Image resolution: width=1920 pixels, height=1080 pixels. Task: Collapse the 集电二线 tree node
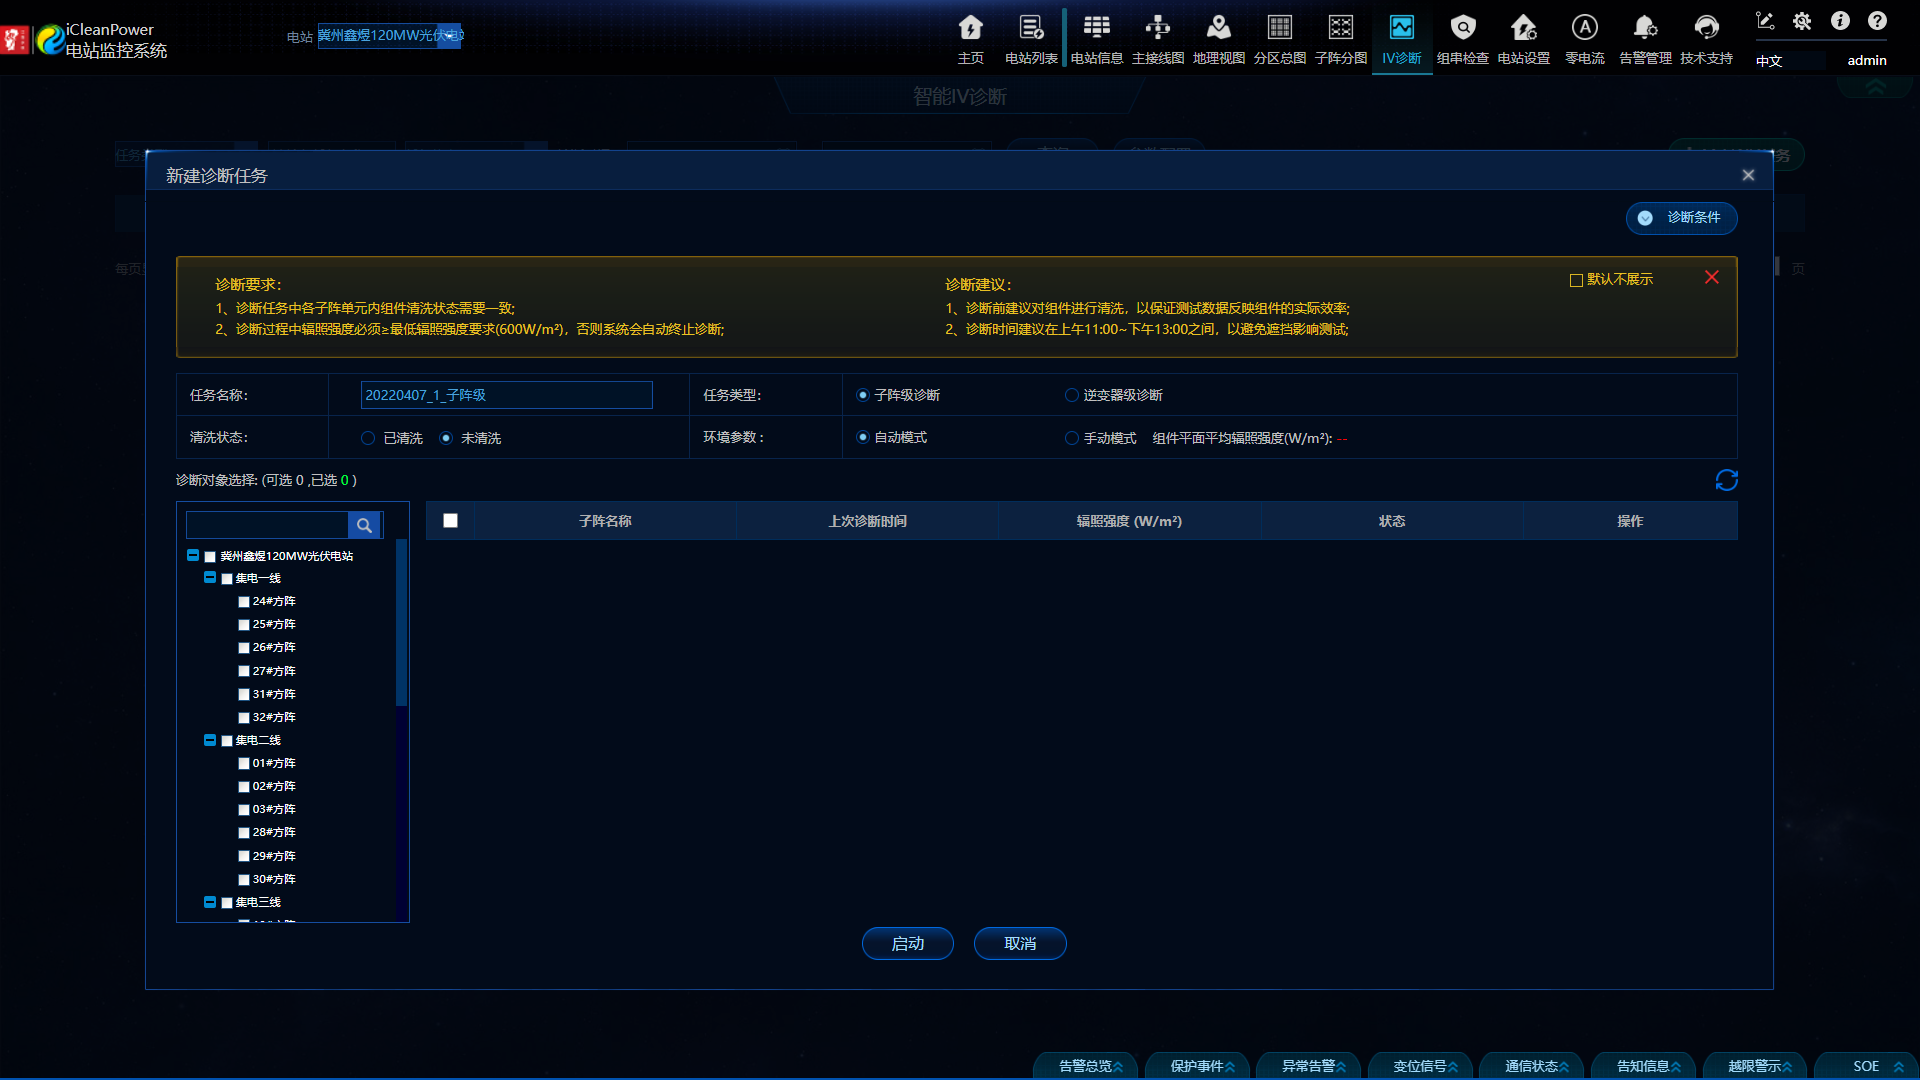pos(210,740)
